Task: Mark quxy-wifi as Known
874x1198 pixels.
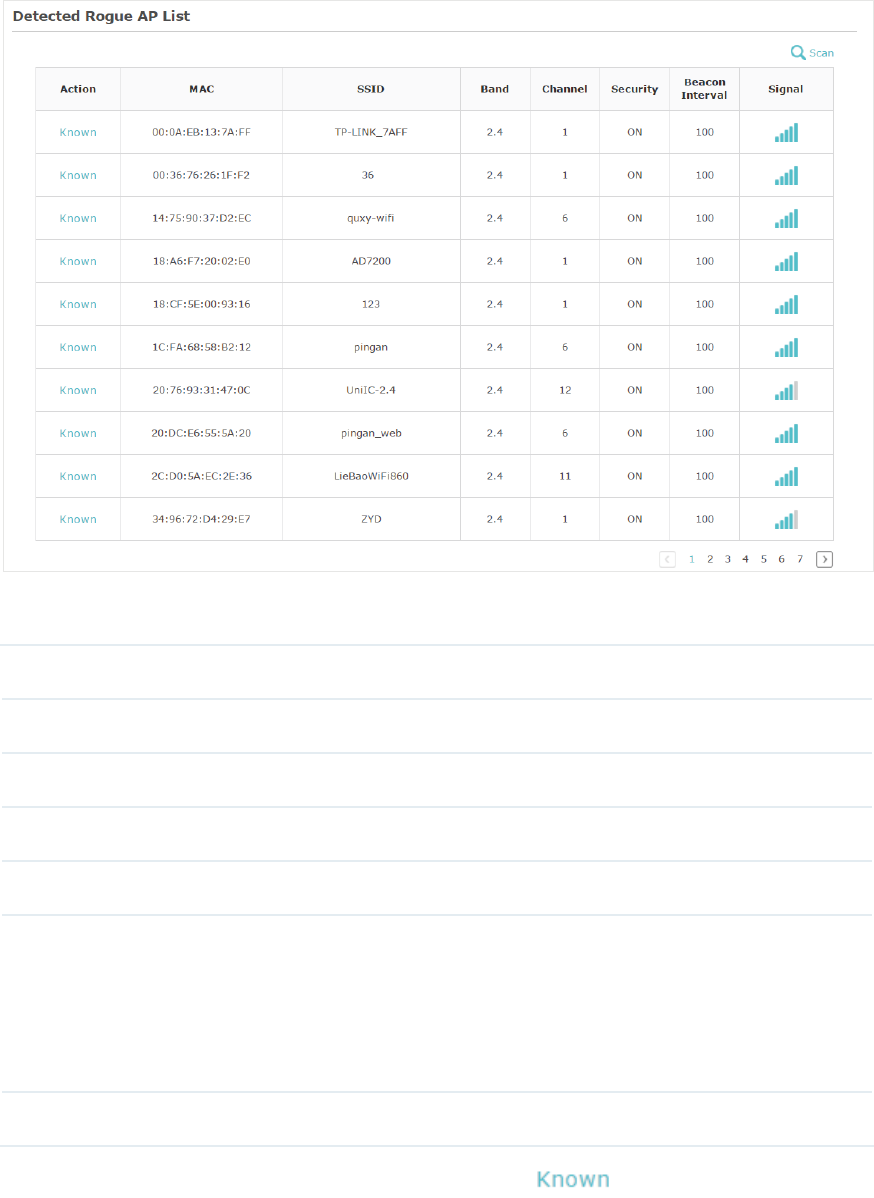Action: [78, 218]
